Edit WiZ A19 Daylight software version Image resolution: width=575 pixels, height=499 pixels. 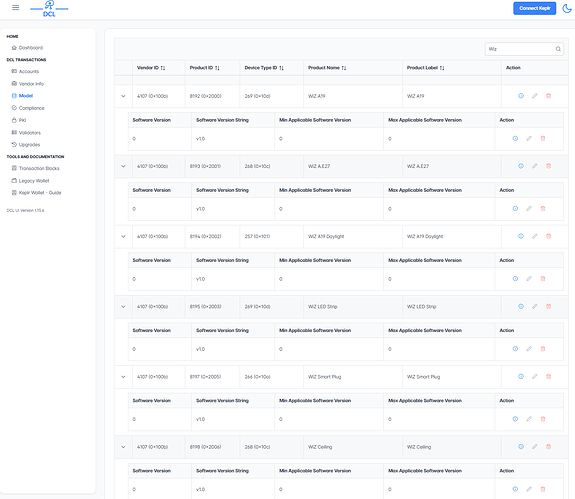coord(529,279)
